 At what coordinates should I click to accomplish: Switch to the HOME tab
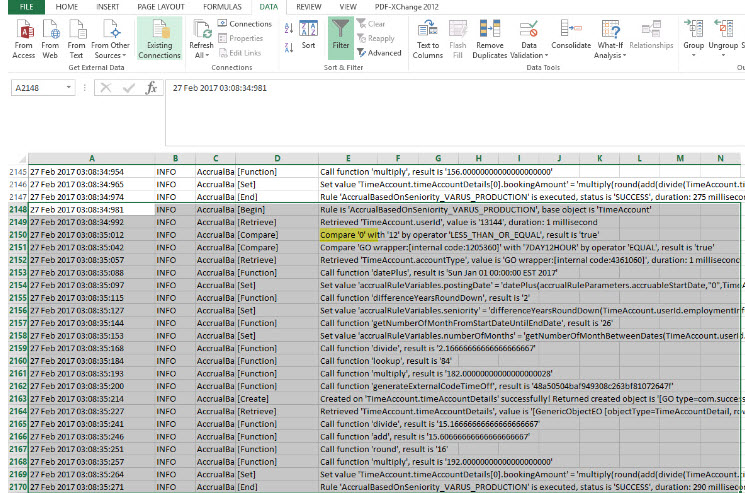click(x=67, y=7)
